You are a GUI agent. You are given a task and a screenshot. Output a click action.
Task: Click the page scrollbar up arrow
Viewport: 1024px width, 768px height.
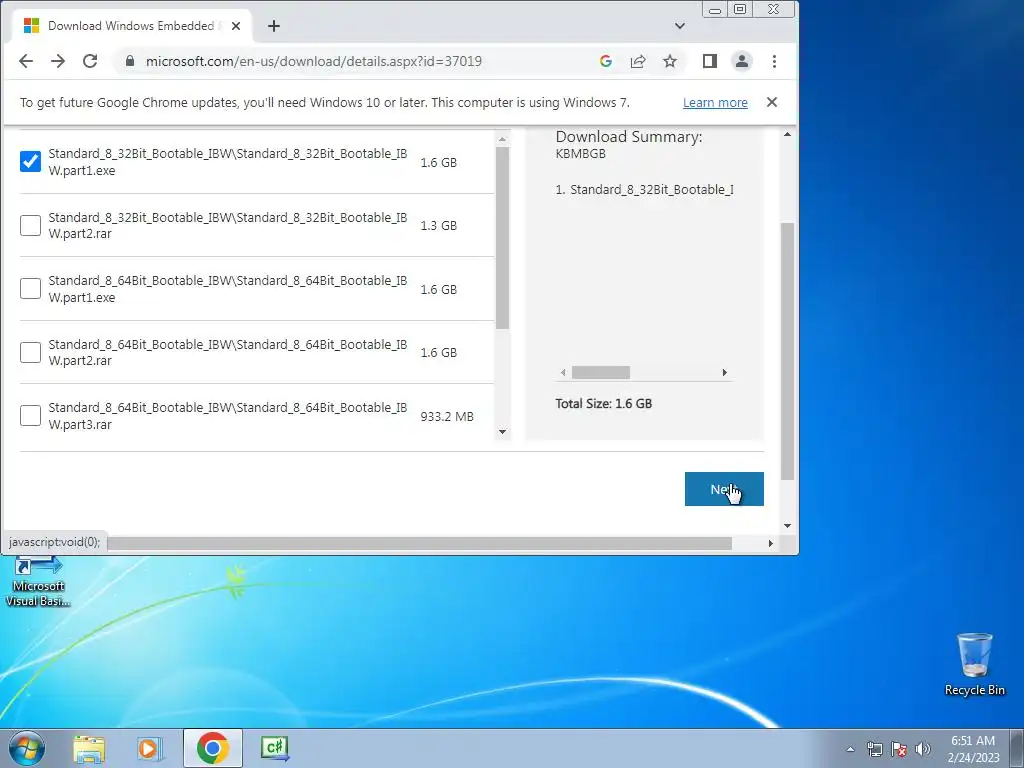tap(788, 135)
